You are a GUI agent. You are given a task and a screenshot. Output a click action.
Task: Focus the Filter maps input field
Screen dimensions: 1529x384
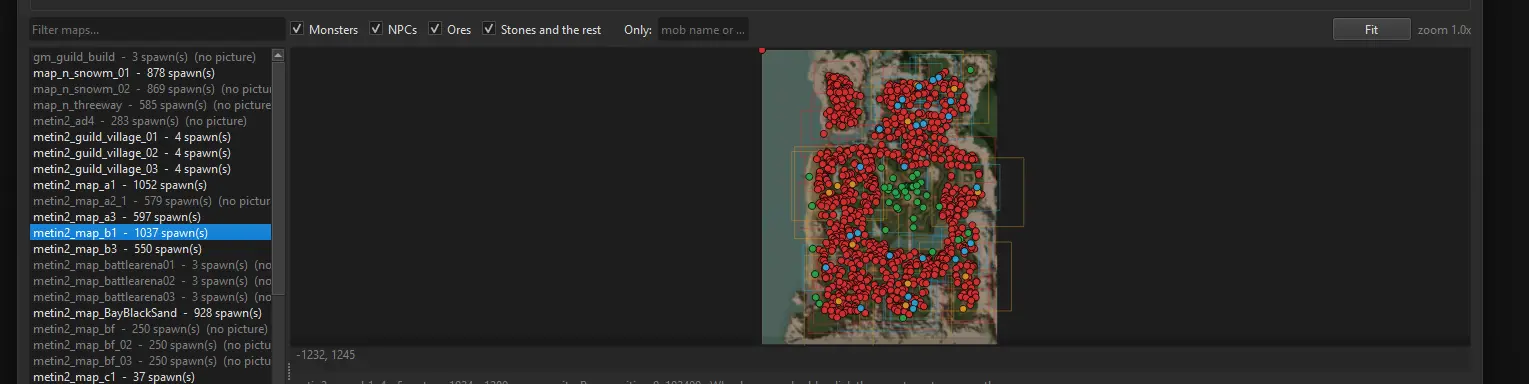tap(157, 30)
